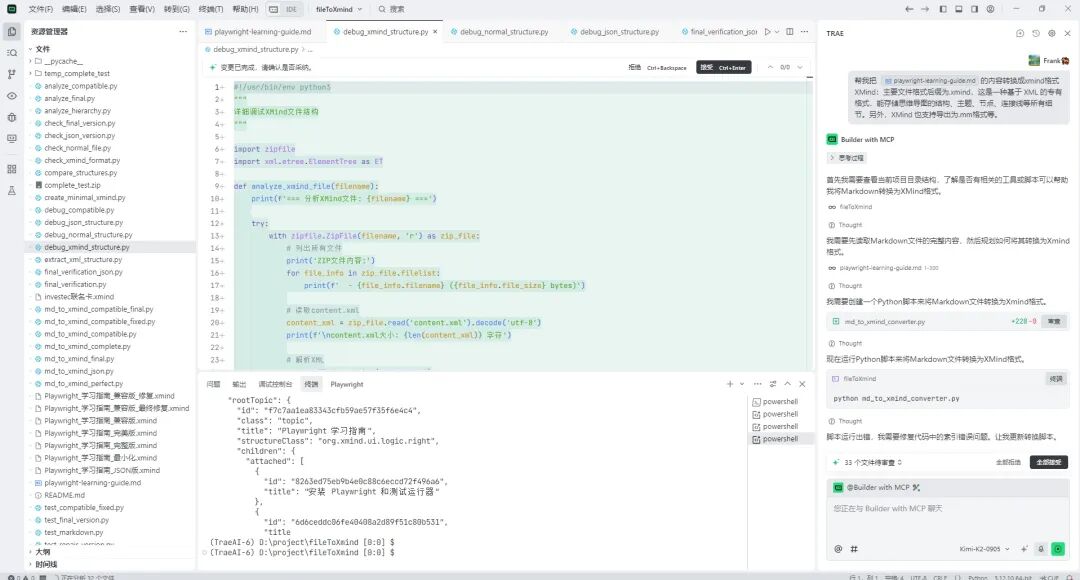Switch to the 输出 output tab
The width and height of the screenshot is (1080, 580).
[239, 384]
